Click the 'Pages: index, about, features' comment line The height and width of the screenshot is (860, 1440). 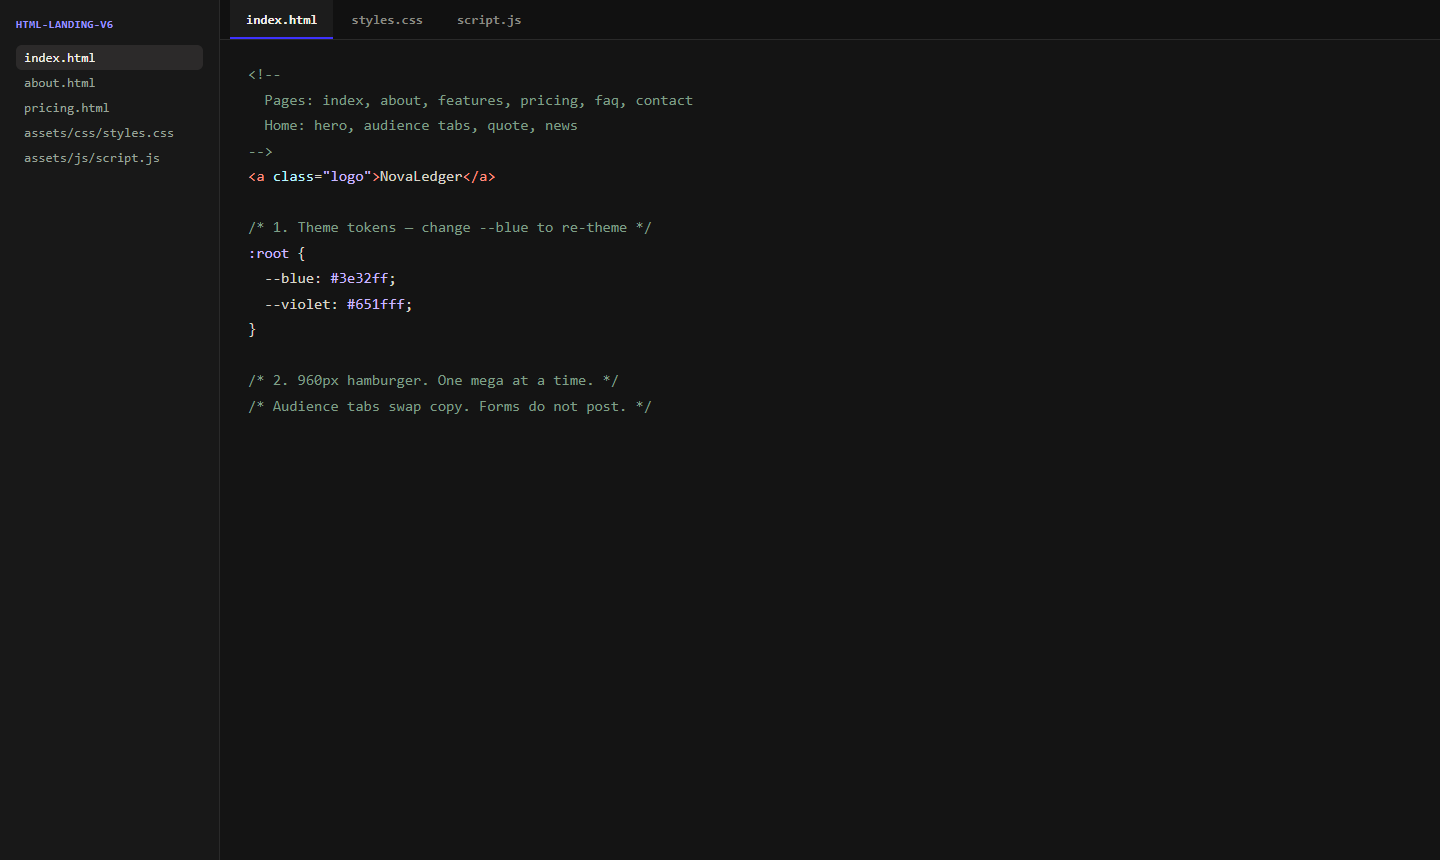coord(478,101)
